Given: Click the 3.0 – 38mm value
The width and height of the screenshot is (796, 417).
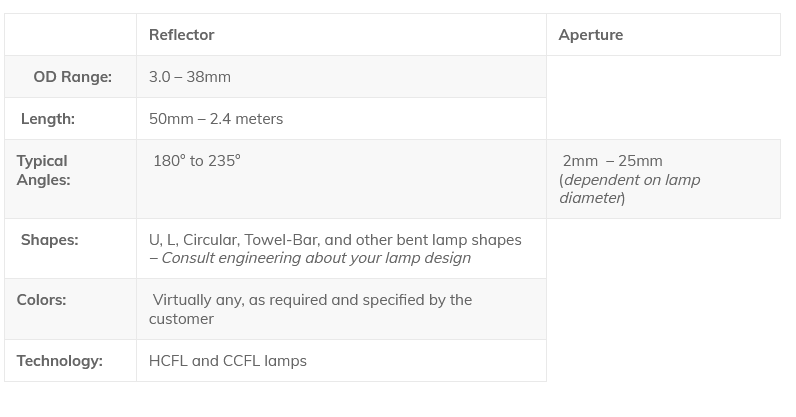Looking at the screenshot, I should tap(190, 77).
